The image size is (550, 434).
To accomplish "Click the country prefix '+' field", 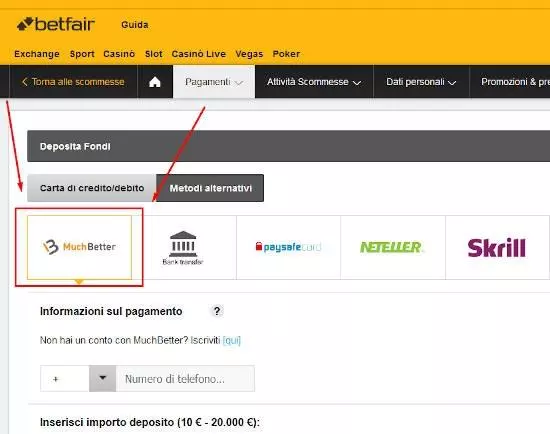I will (x=65, y=379).
